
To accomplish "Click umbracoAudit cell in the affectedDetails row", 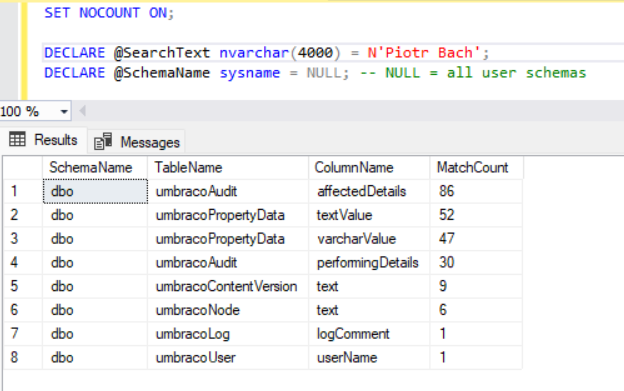I will click(x=228, y=191).
